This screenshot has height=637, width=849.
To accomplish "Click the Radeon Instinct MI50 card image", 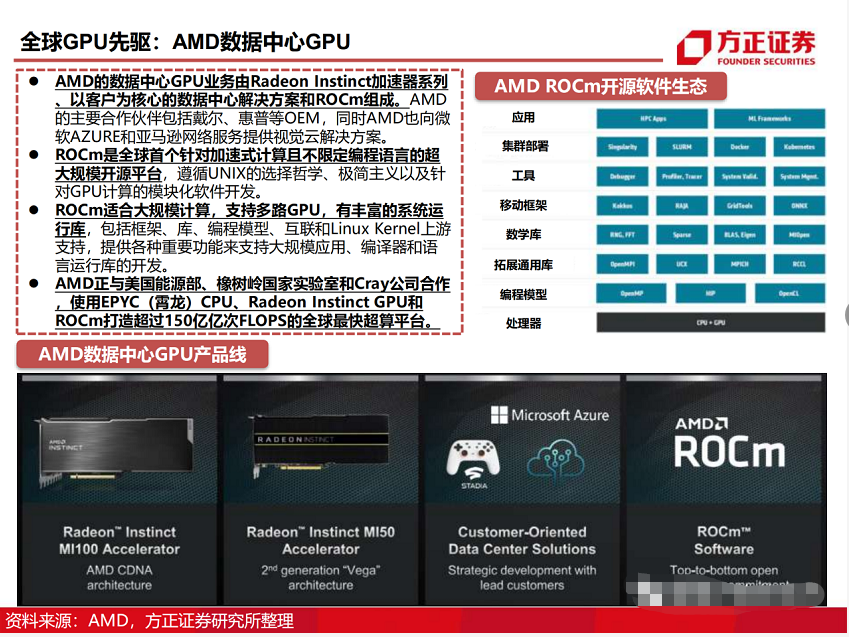I will [x=318, y=447].
